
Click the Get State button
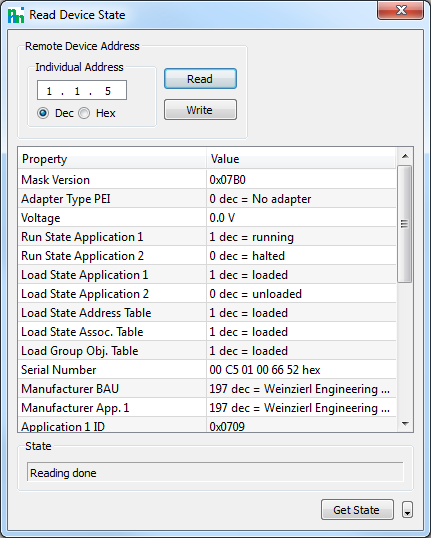[x=357, y=510]
